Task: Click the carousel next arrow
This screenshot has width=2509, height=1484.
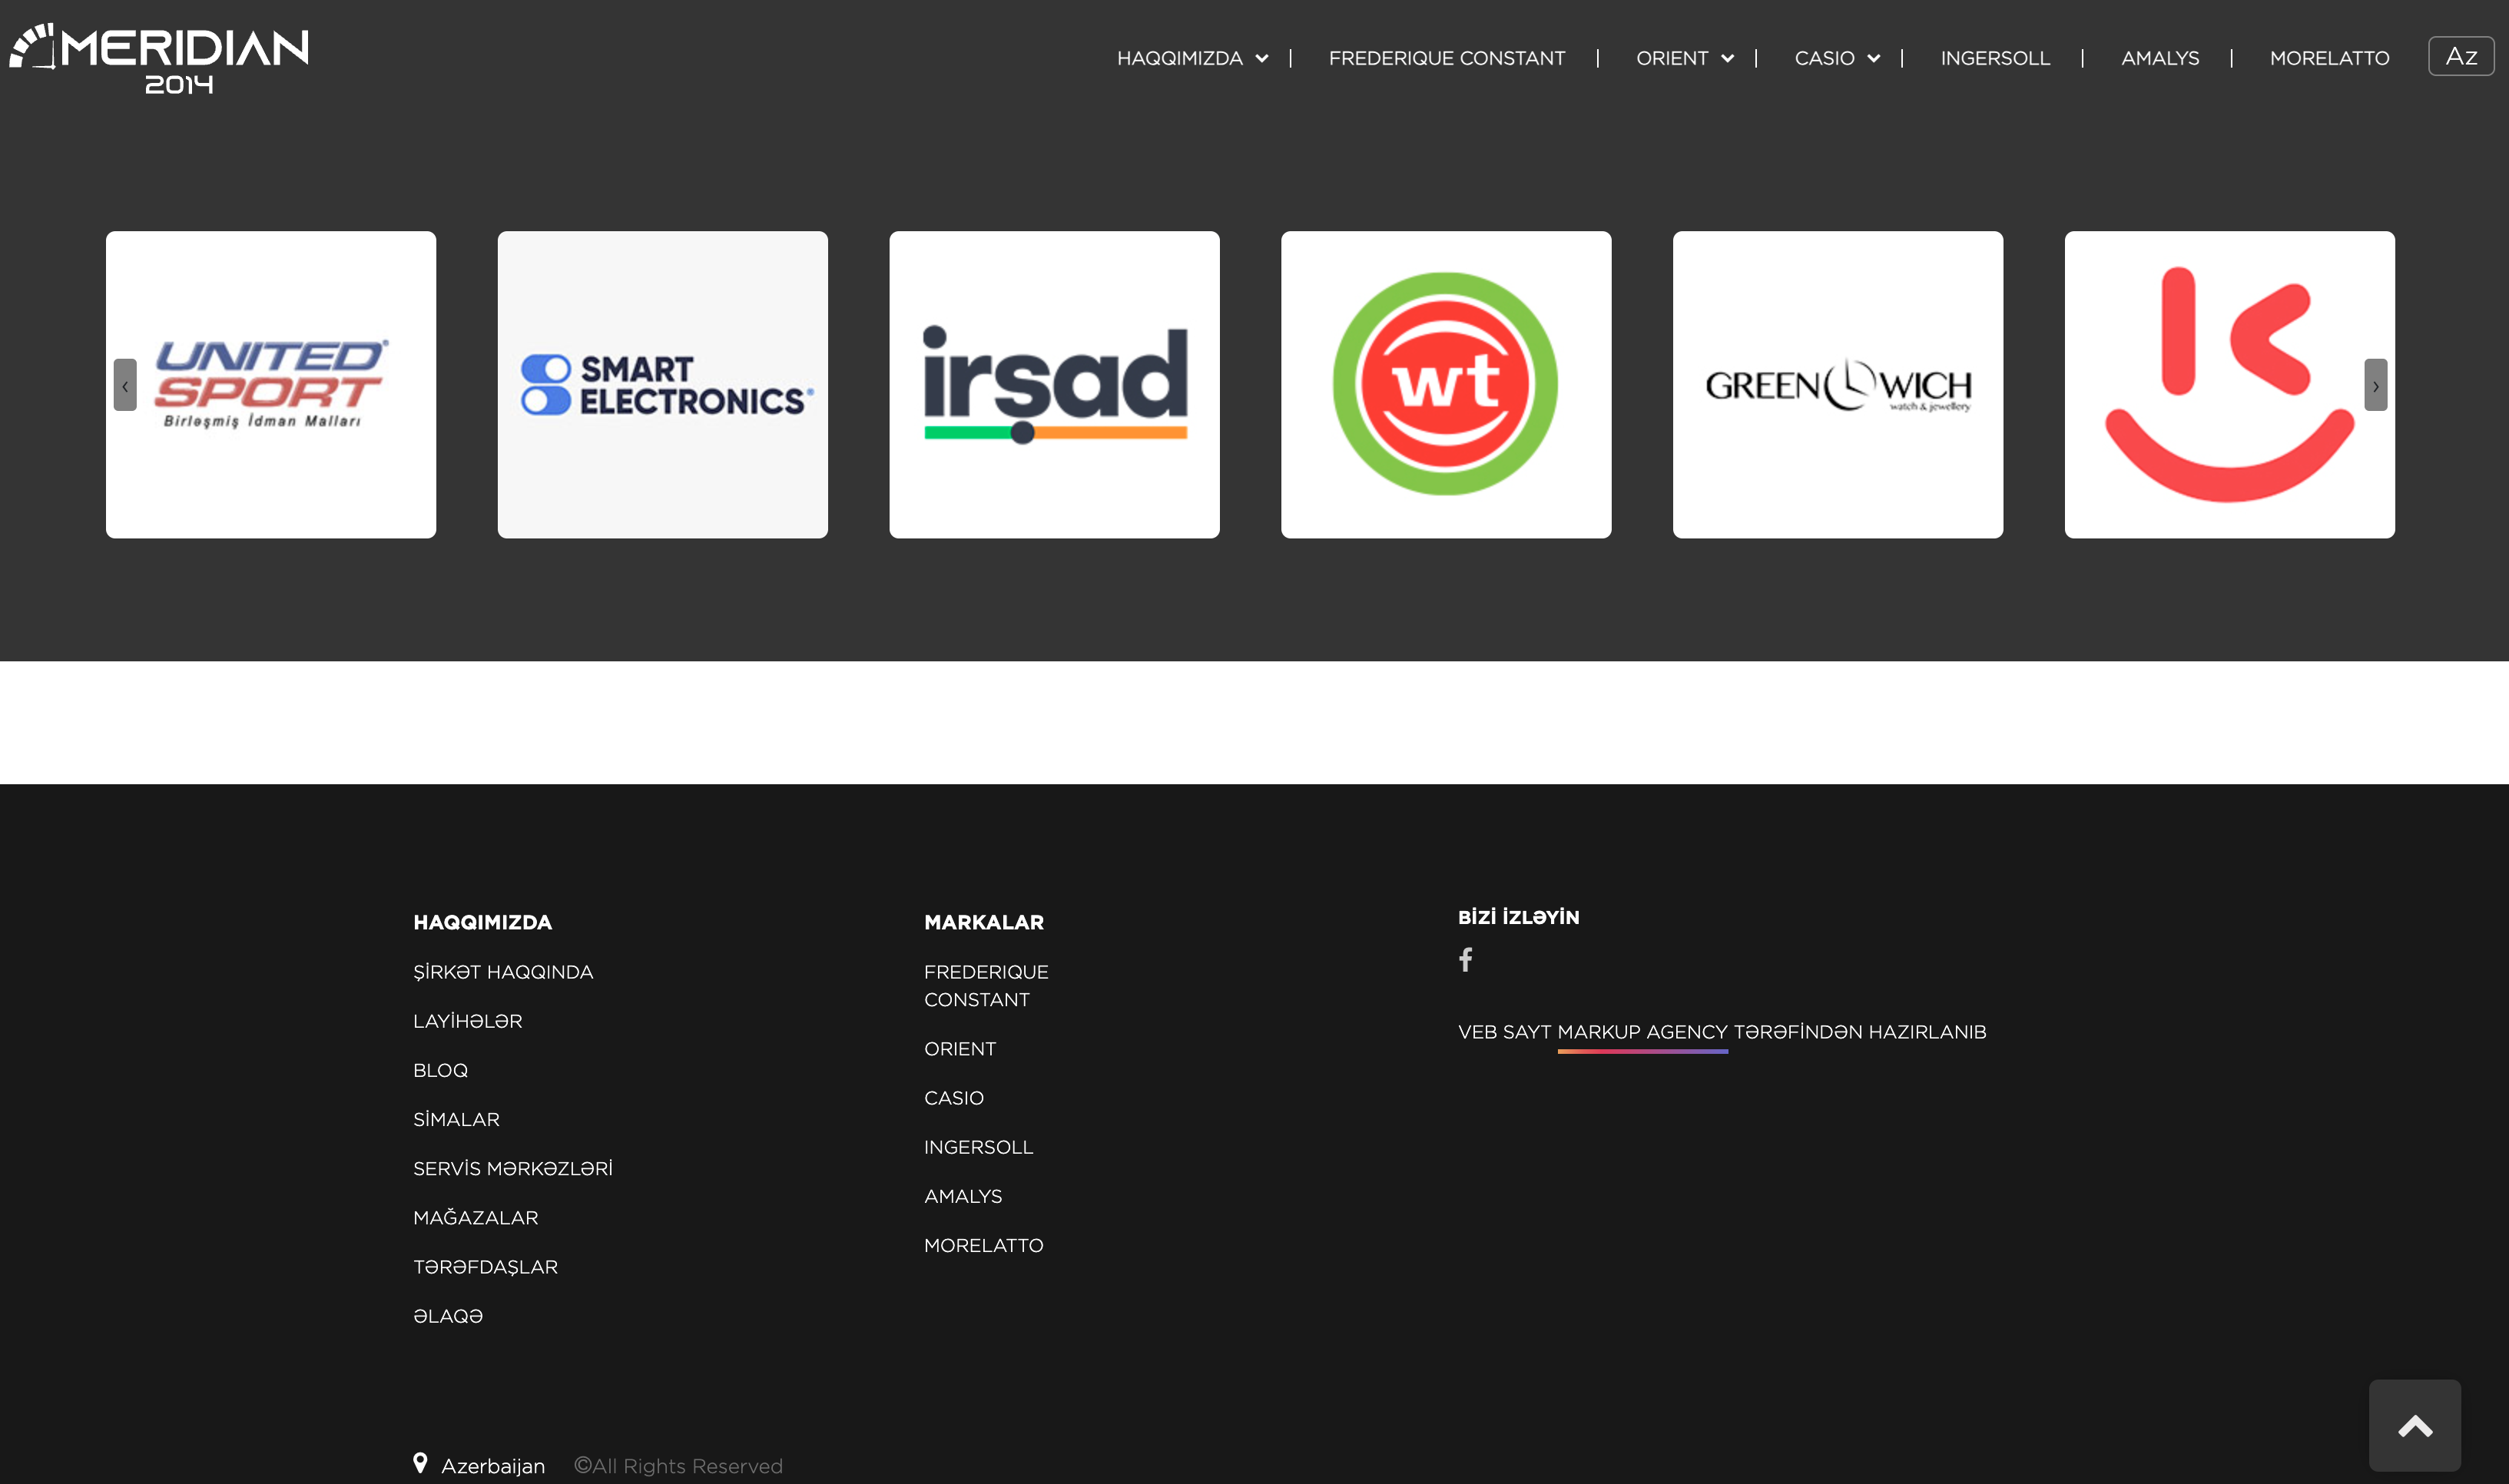Action: 2375,385
